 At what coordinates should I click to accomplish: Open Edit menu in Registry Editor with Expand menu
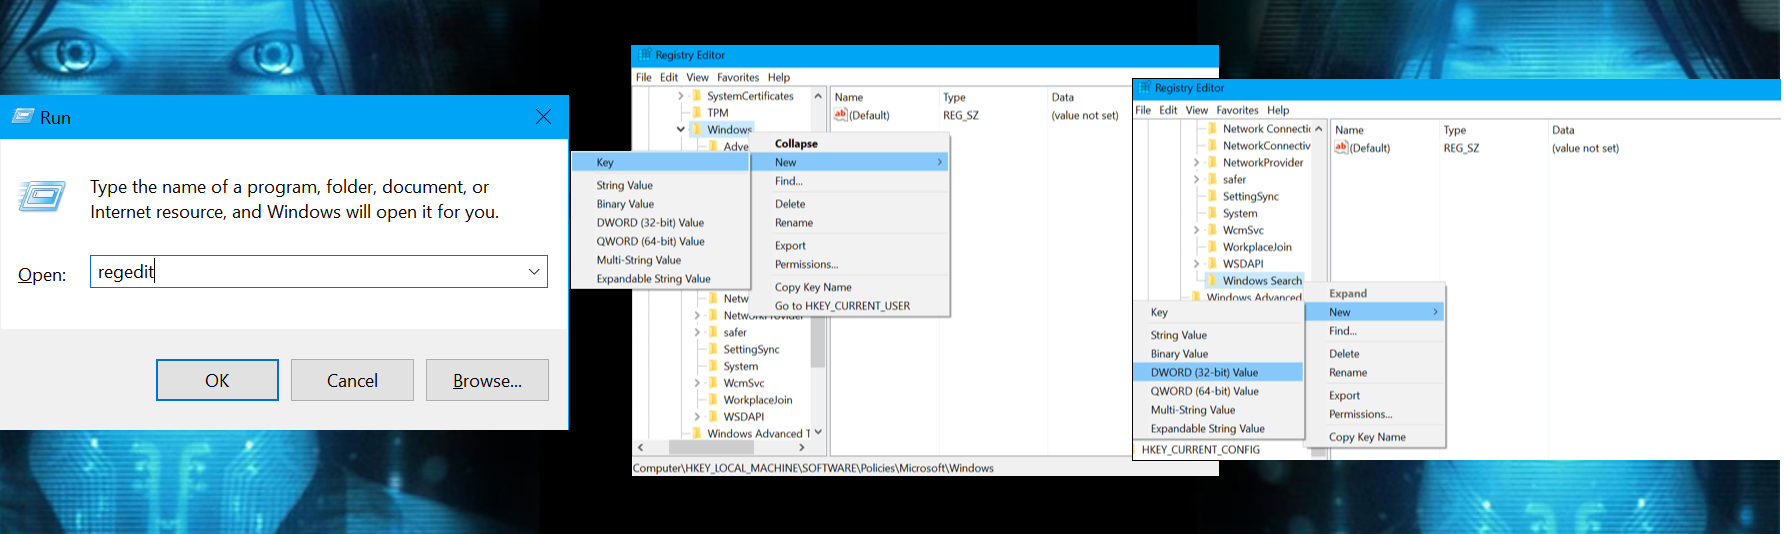[1168, 110]
